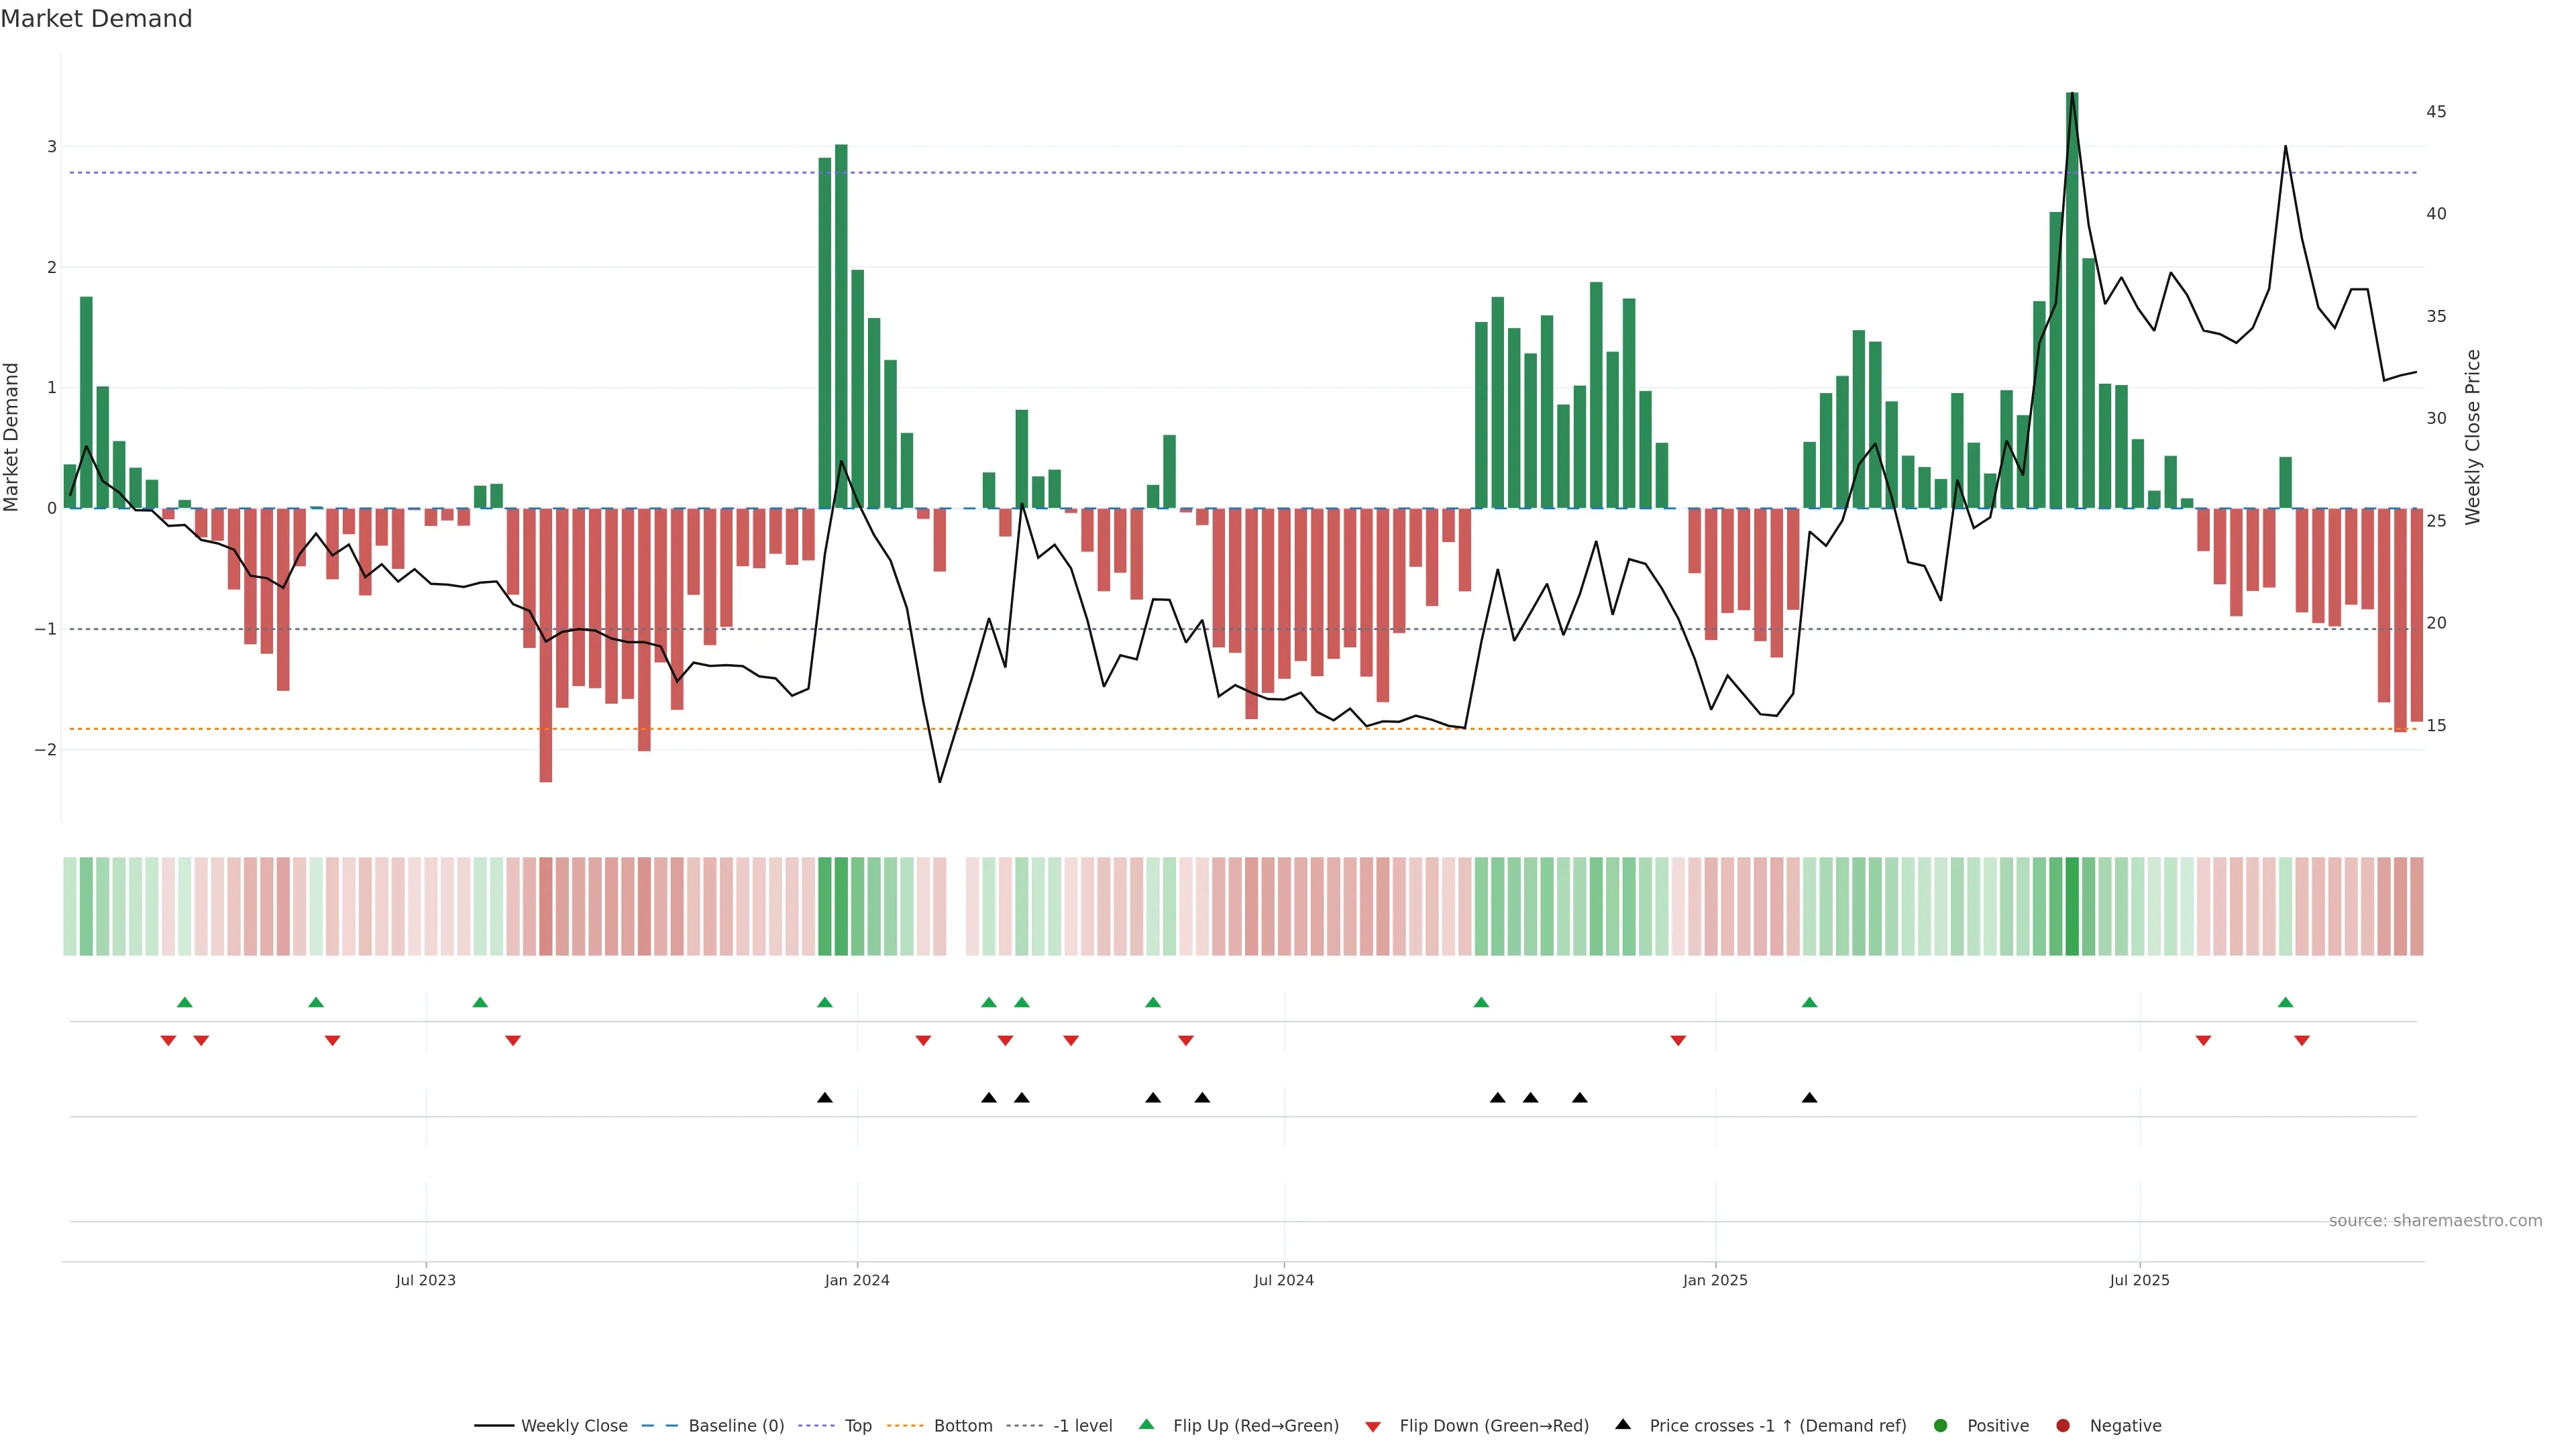Viewport: 2576px width, 1449px height.
Task: Click the rightmost green Flip Up marker
Action: coord(2285,1002)
